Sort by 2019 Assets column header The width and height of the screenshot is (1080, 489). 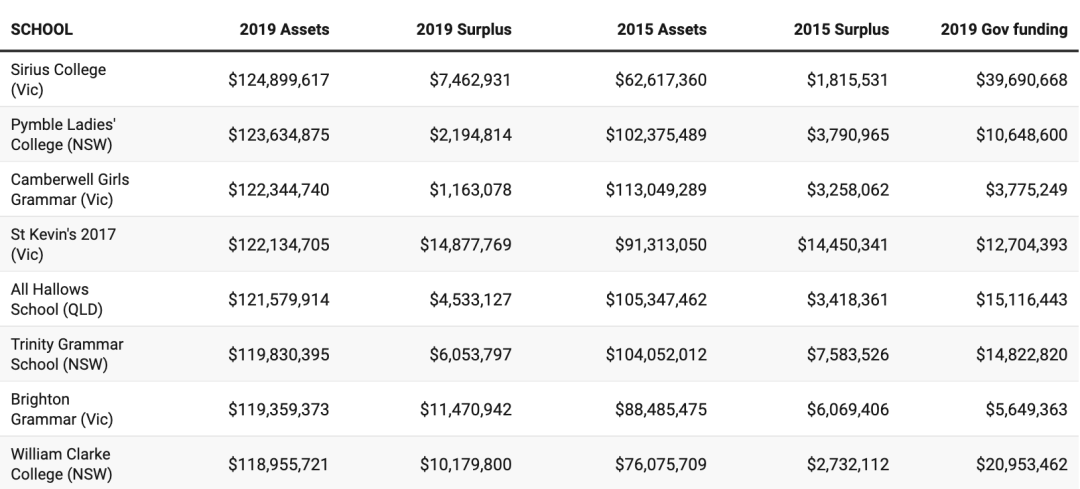(284, 30)
